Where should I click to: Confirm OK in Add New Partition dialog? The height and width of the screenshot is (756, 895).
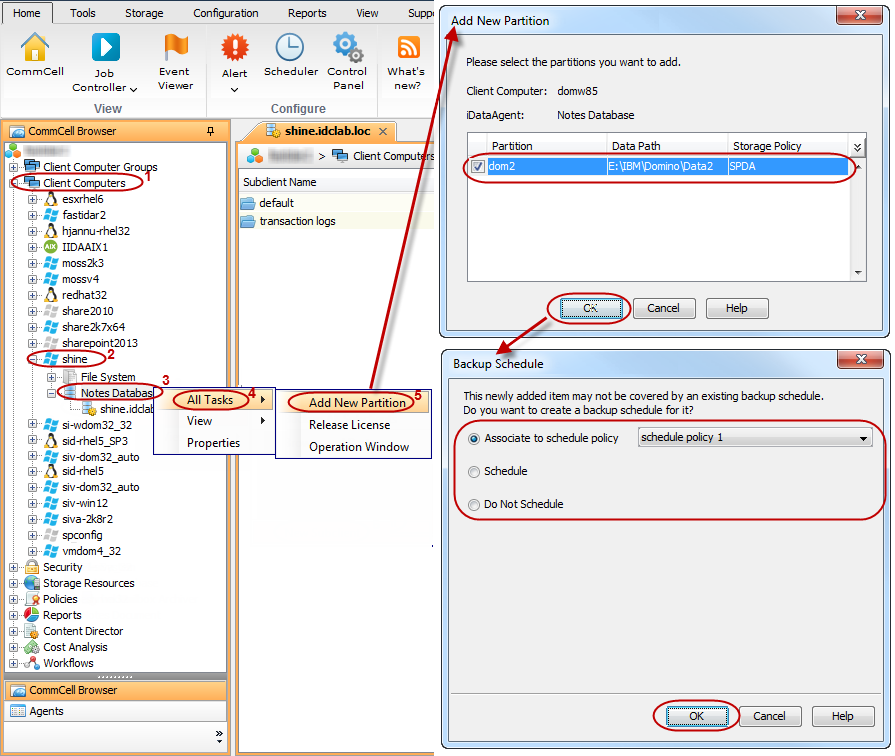coord(591,308)
